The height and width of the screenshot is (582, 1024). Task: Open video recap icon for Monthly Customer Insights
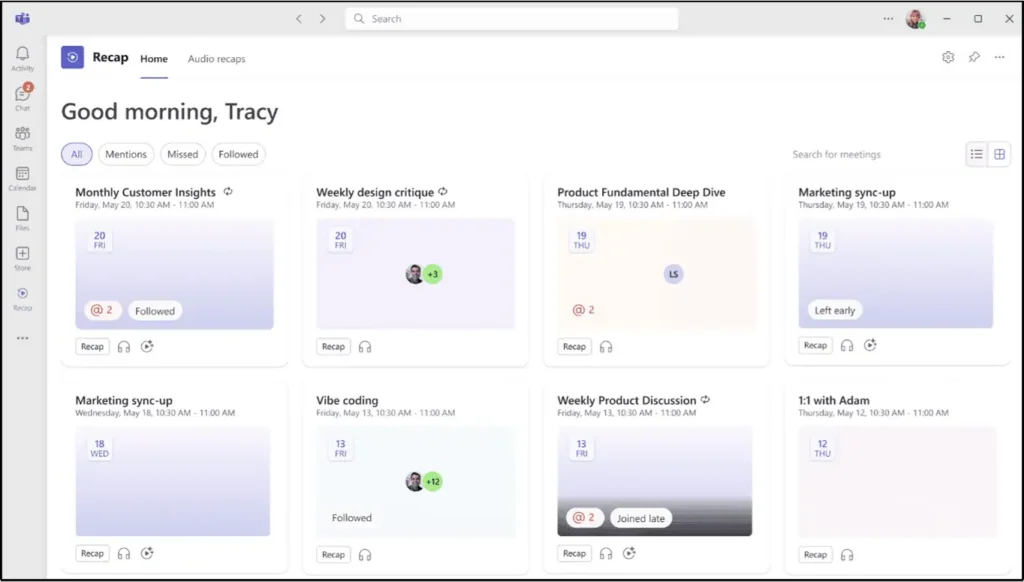tap(147, 346)
